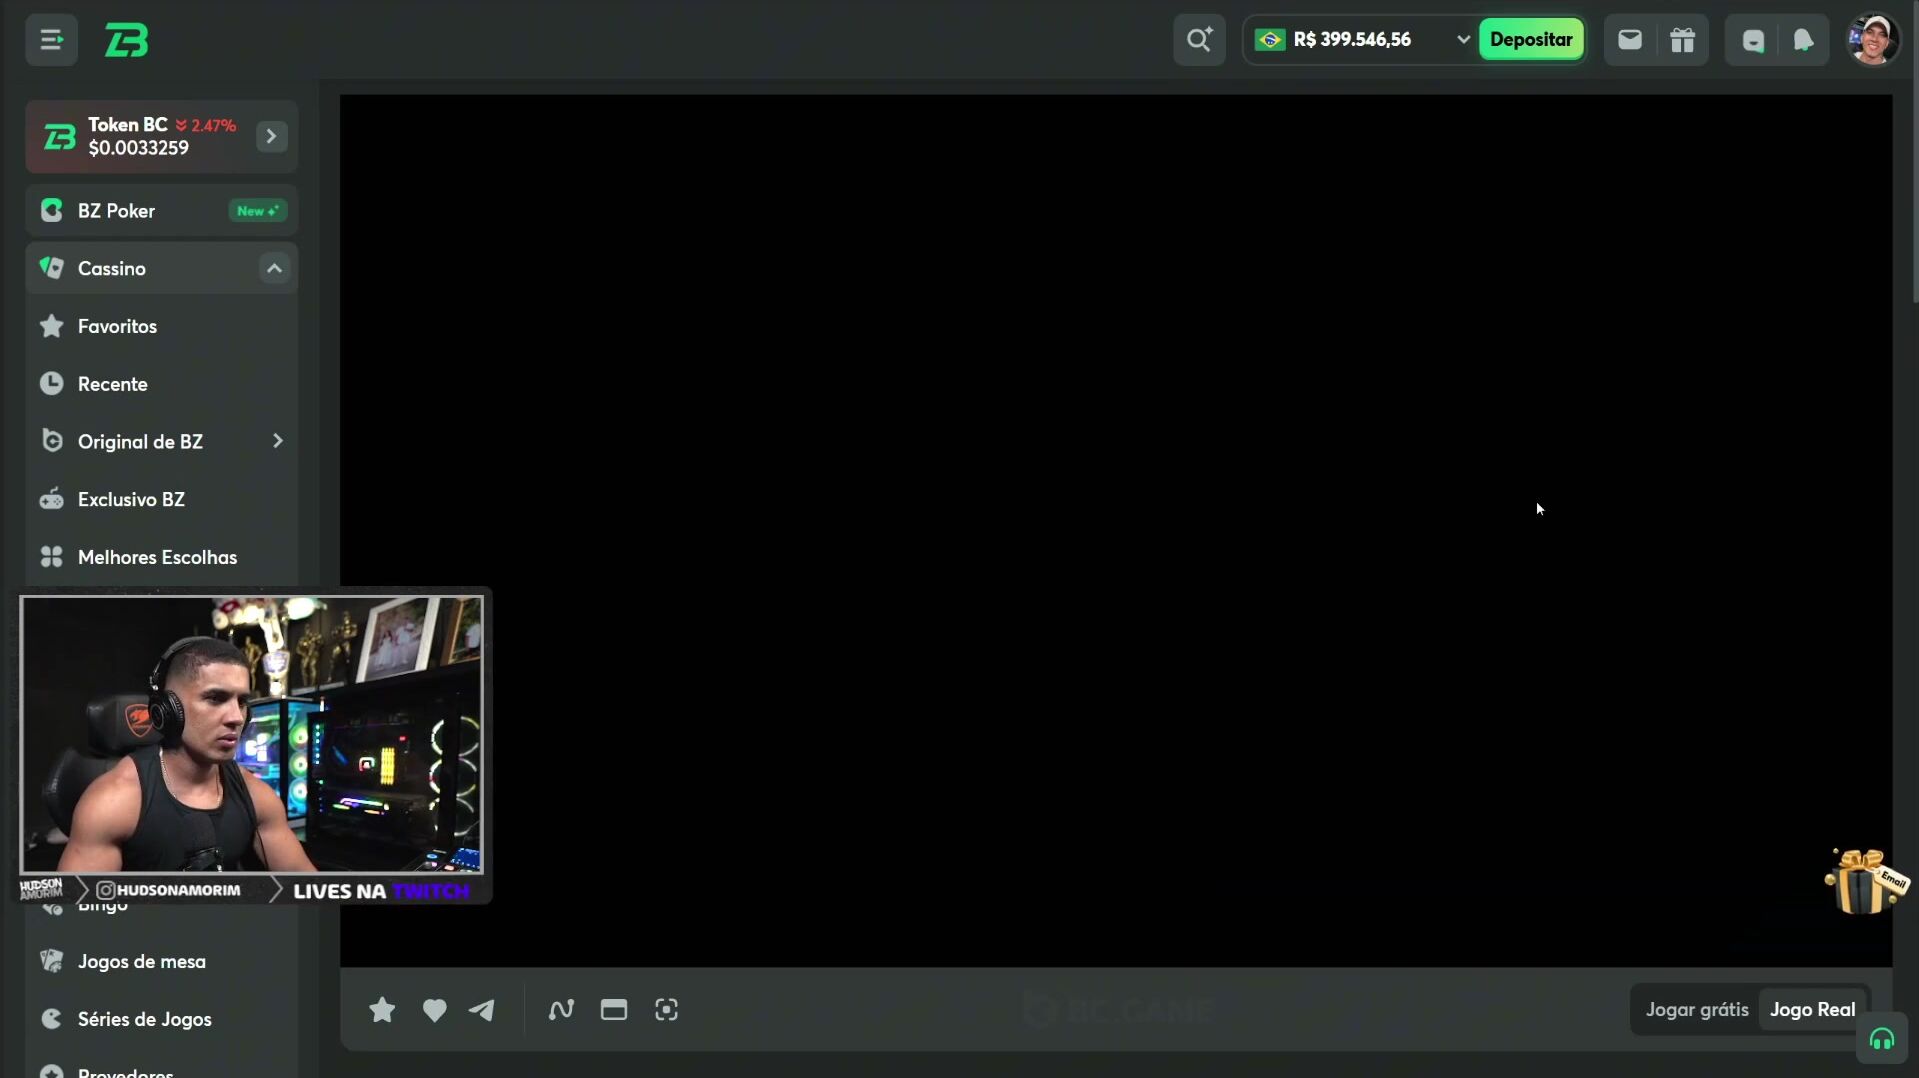The image size is (1919, 1078).
Task: Click the Depositar button
Action: (1531, 40)
